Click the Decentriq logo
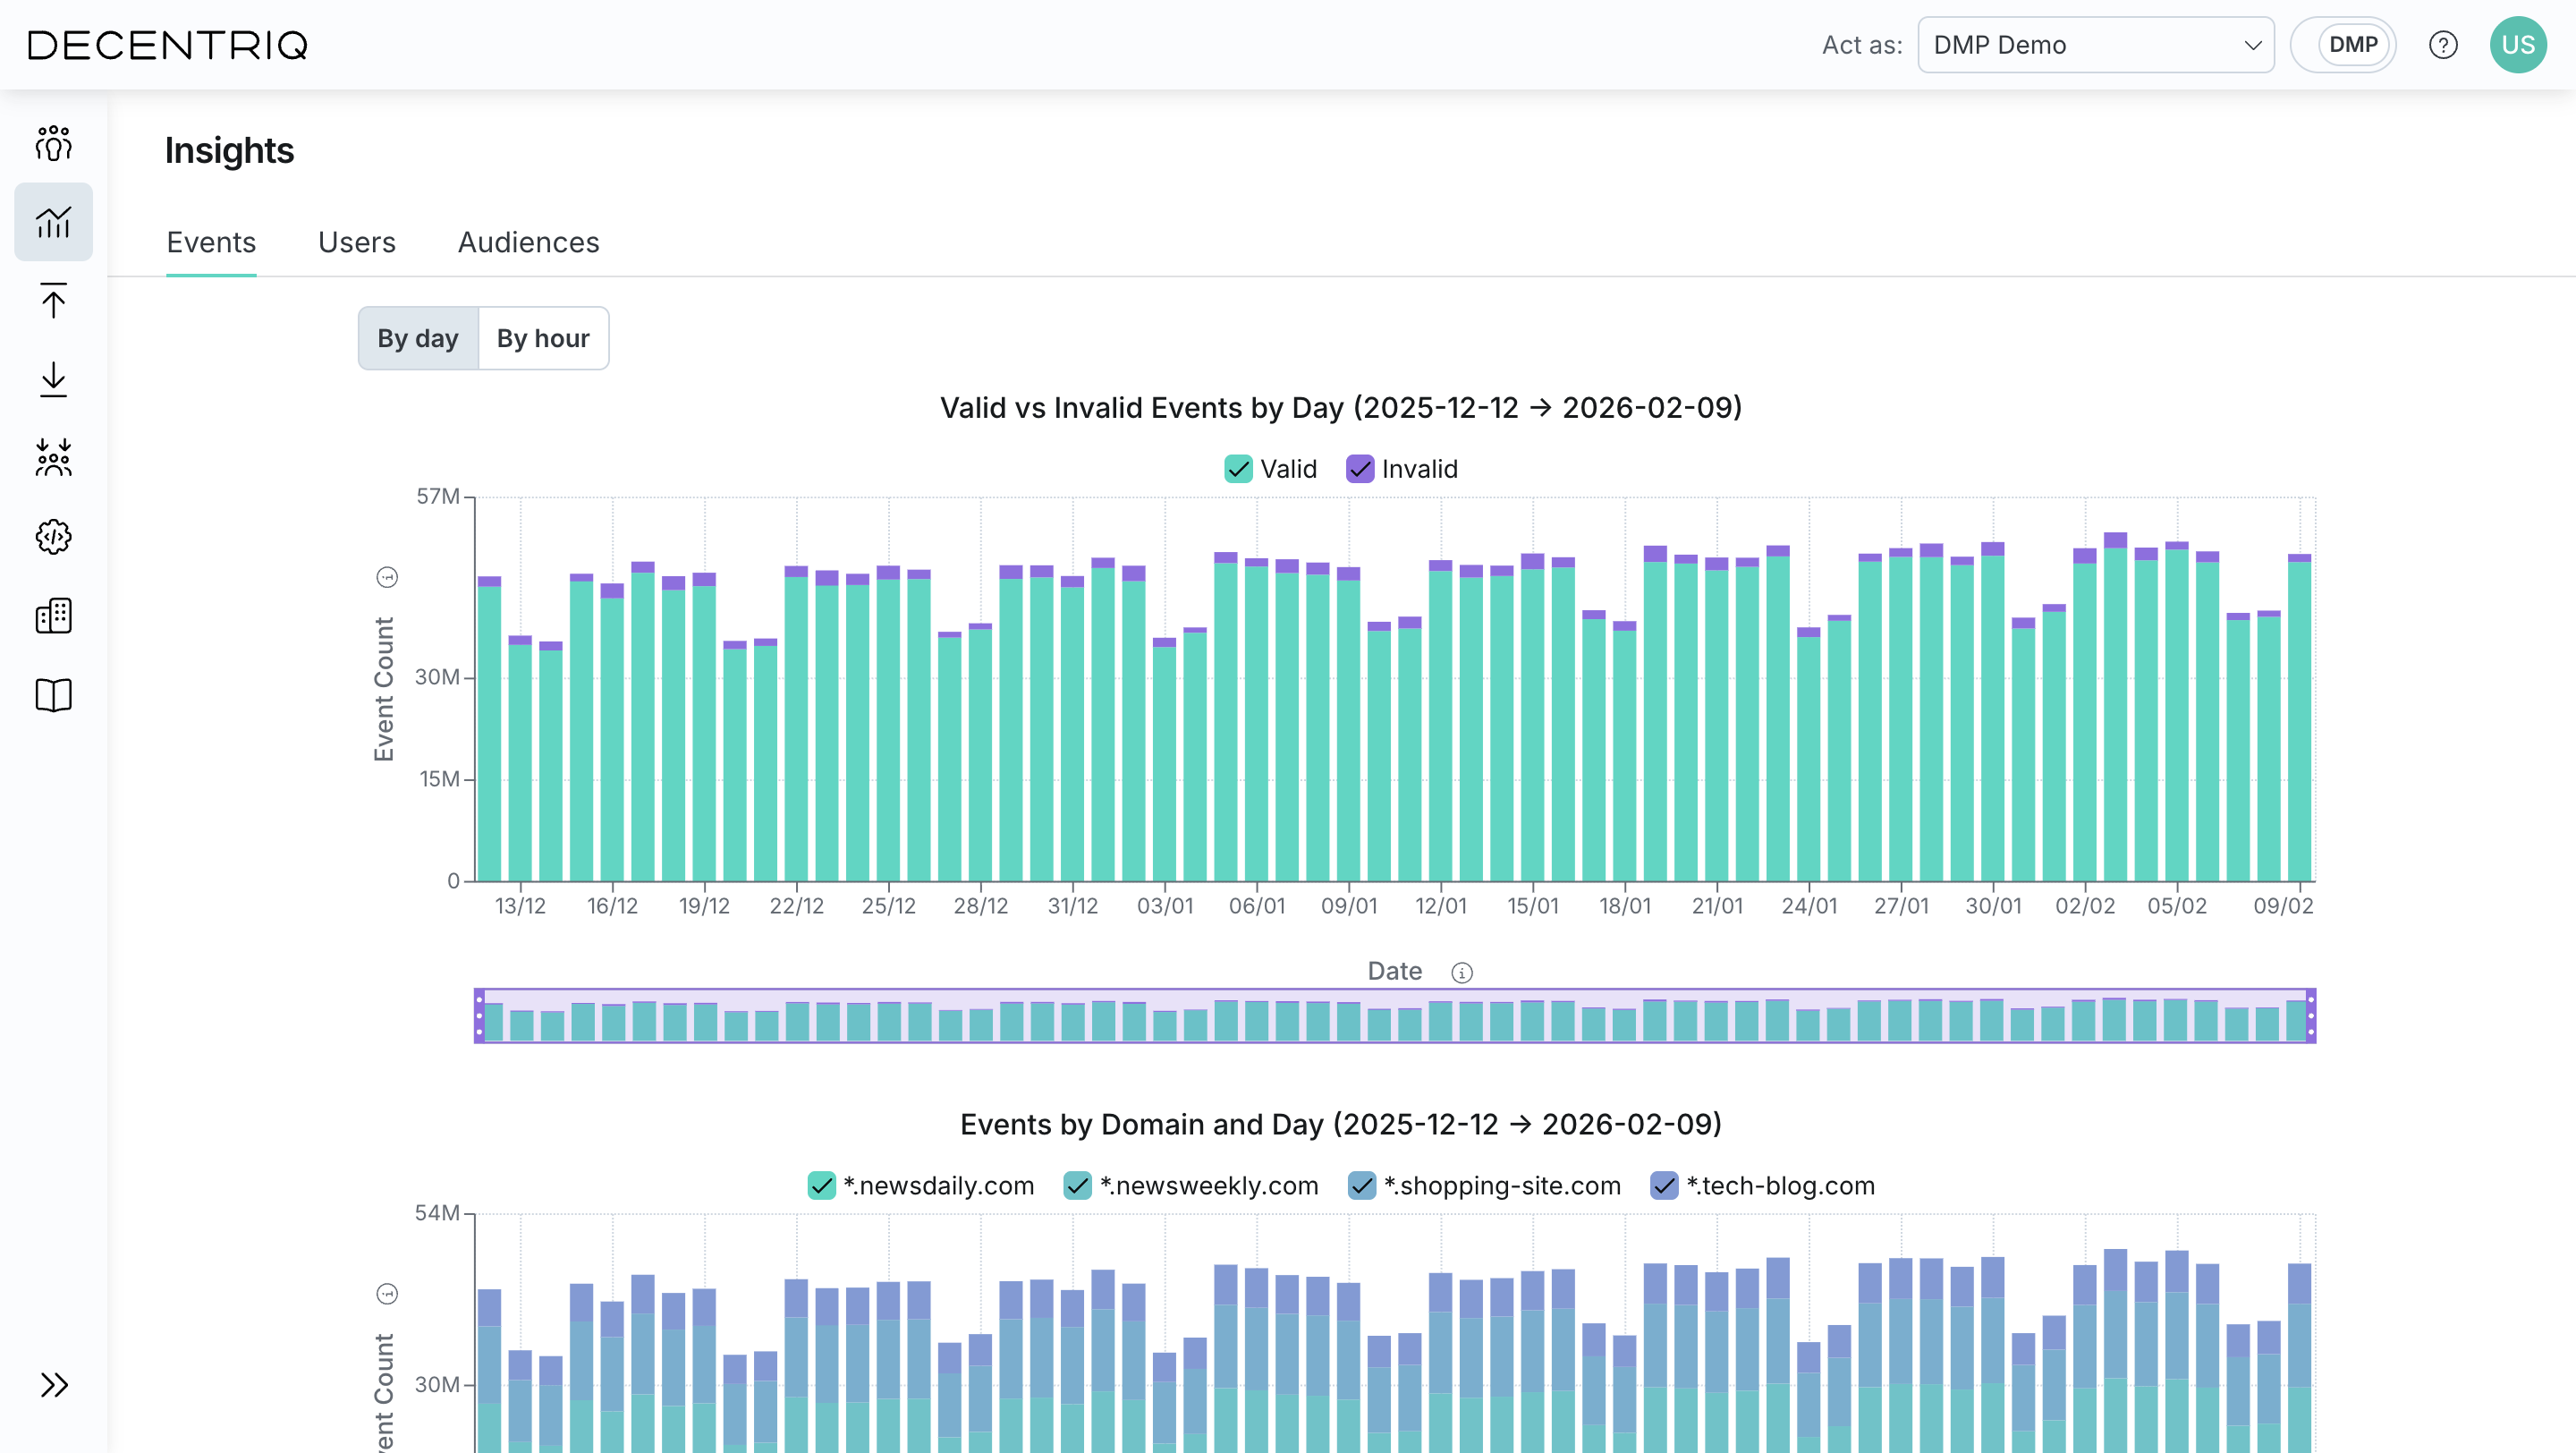Screen dimensions: 2576x1453 [168, 45]
